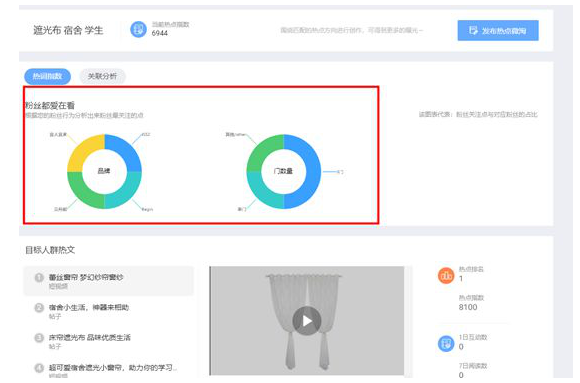Click rank number 3 badge in list

click(39, 338)
